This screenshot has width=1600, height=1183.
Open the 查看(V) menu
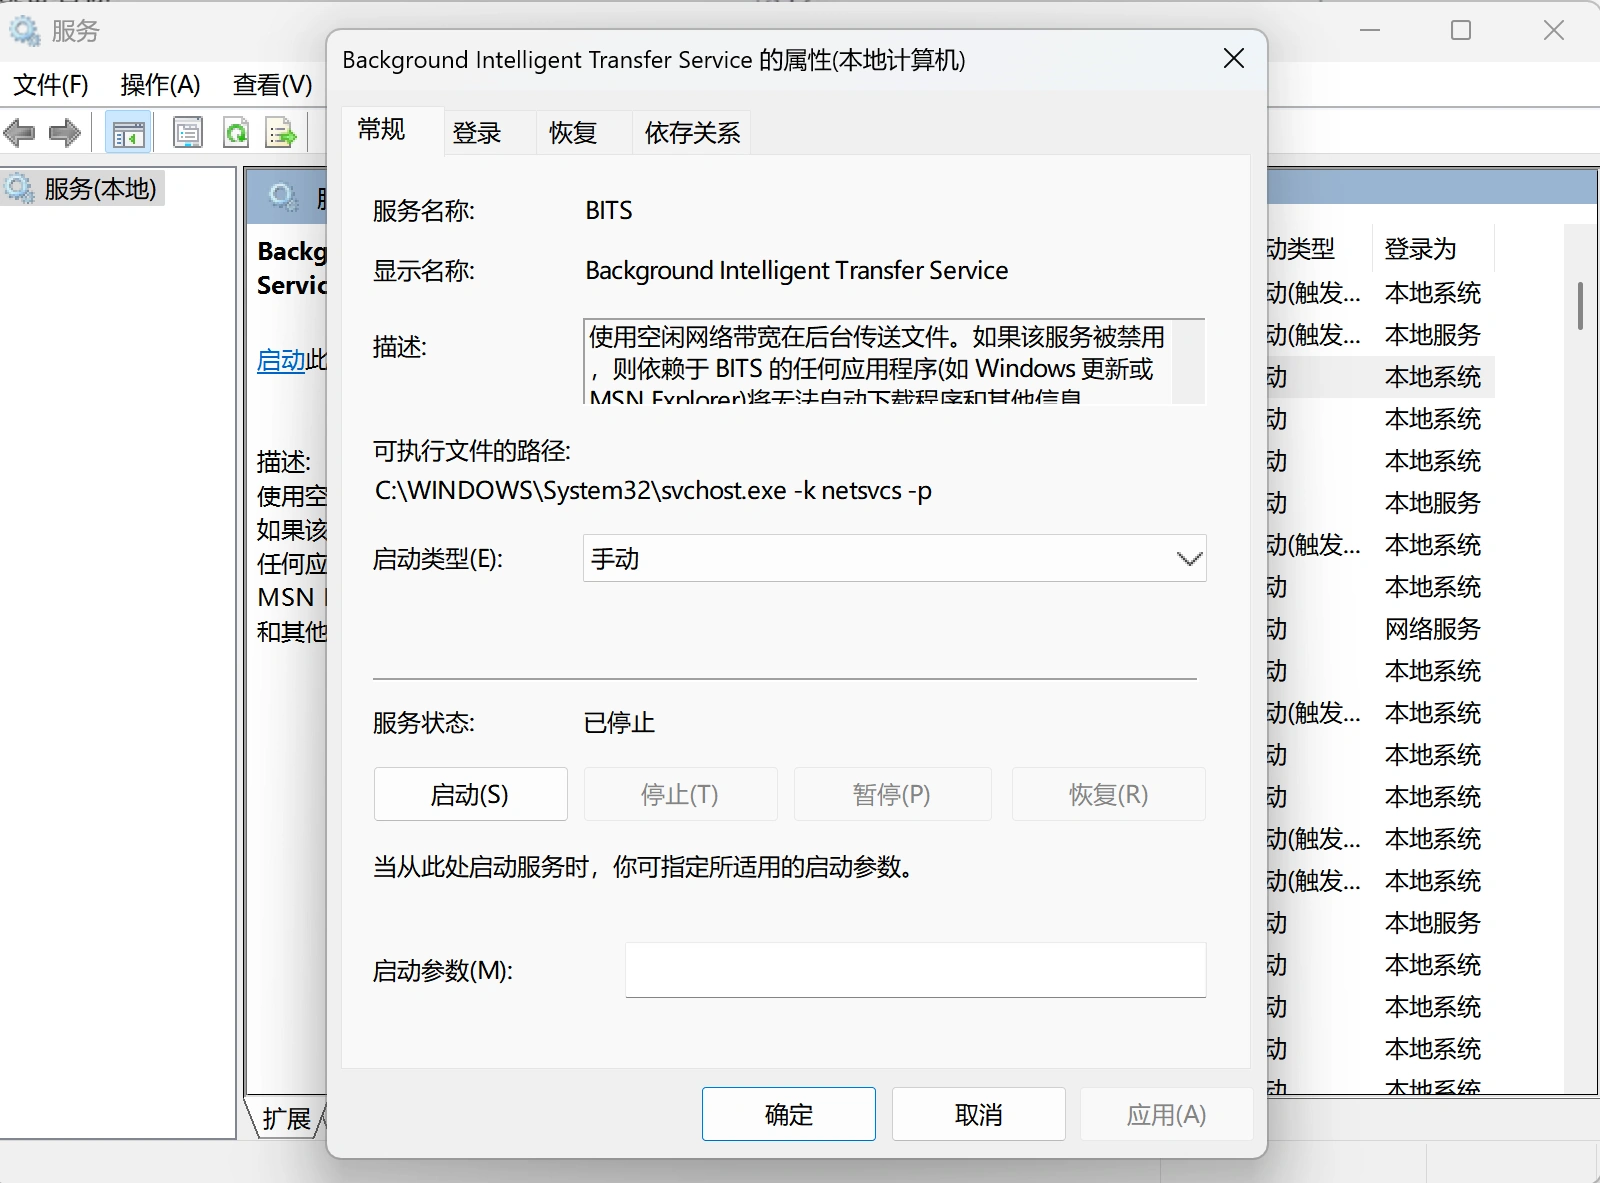(272, 85)
